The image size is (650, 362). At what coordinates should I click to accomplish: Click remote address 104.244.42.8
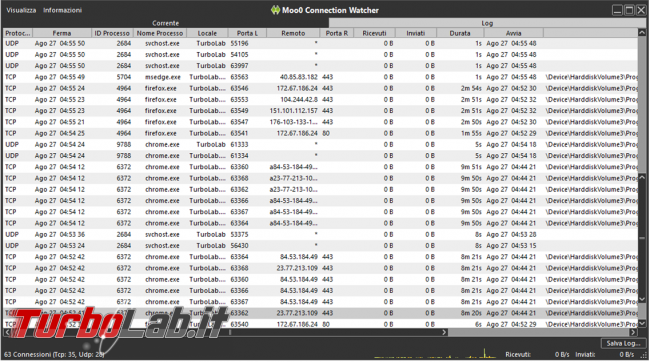pos(299,100)
